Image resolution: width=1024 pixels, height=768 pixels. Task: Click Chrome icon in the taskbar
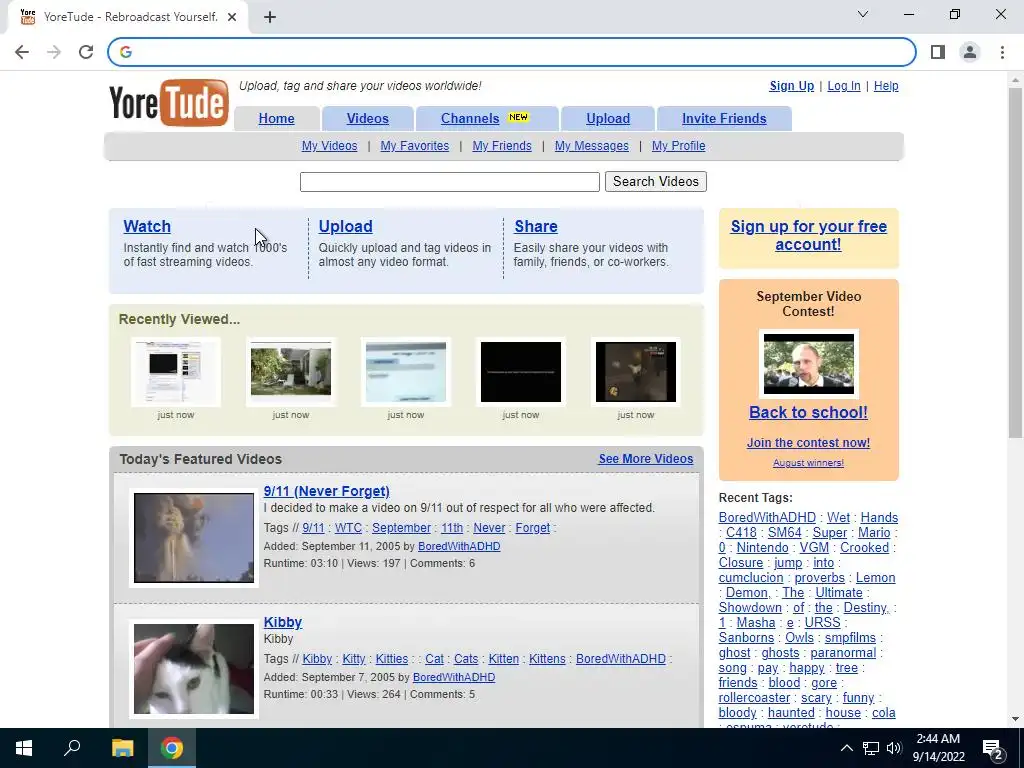click(x=172, y=748)
